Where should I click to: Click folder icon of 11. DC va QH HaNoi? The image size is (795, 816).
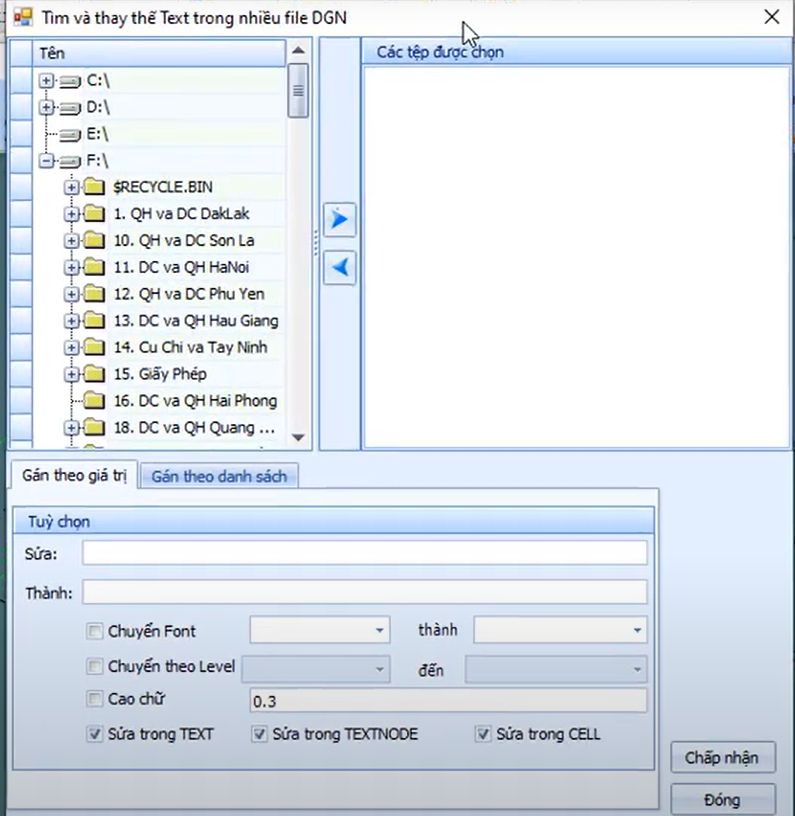tap(94, 266)
